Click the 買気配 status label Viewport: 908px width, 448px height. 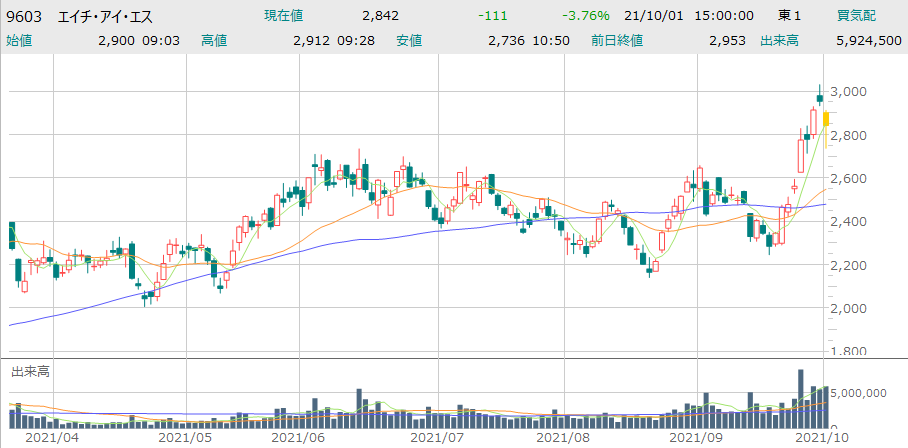(x=858, y=17)
